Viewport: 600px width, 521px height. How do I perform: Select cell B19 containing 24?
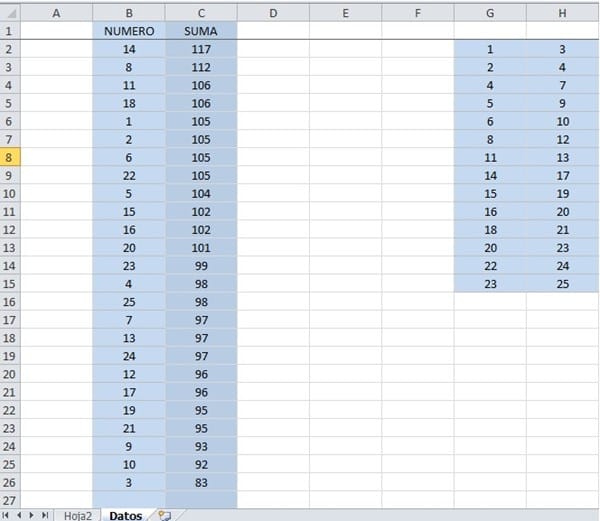tap(129, 356)
